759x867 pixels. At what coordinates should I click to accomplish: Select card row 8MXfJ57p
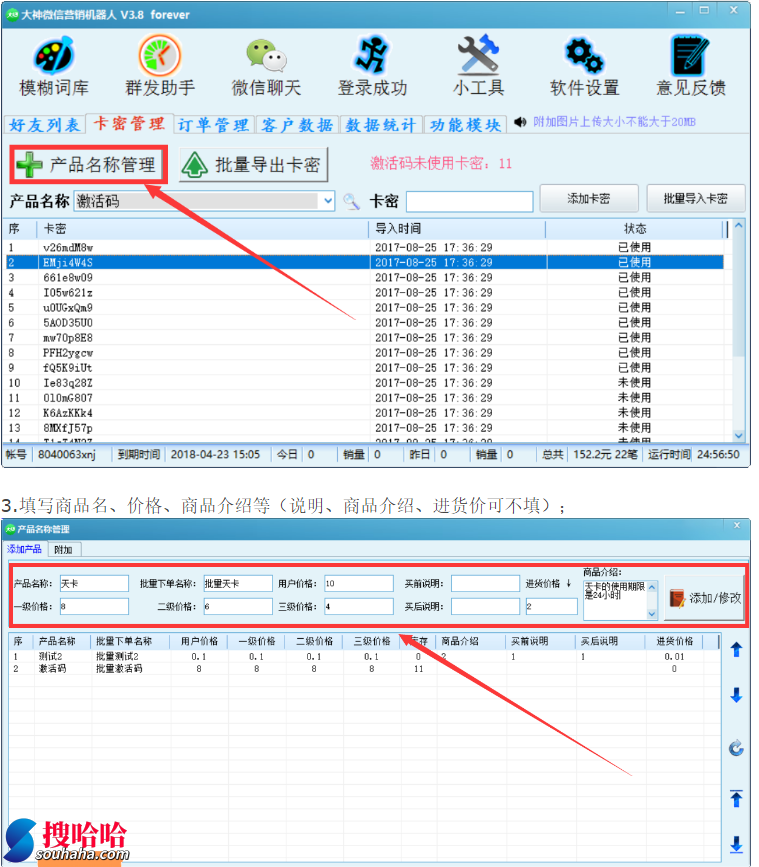pos(365,428)
